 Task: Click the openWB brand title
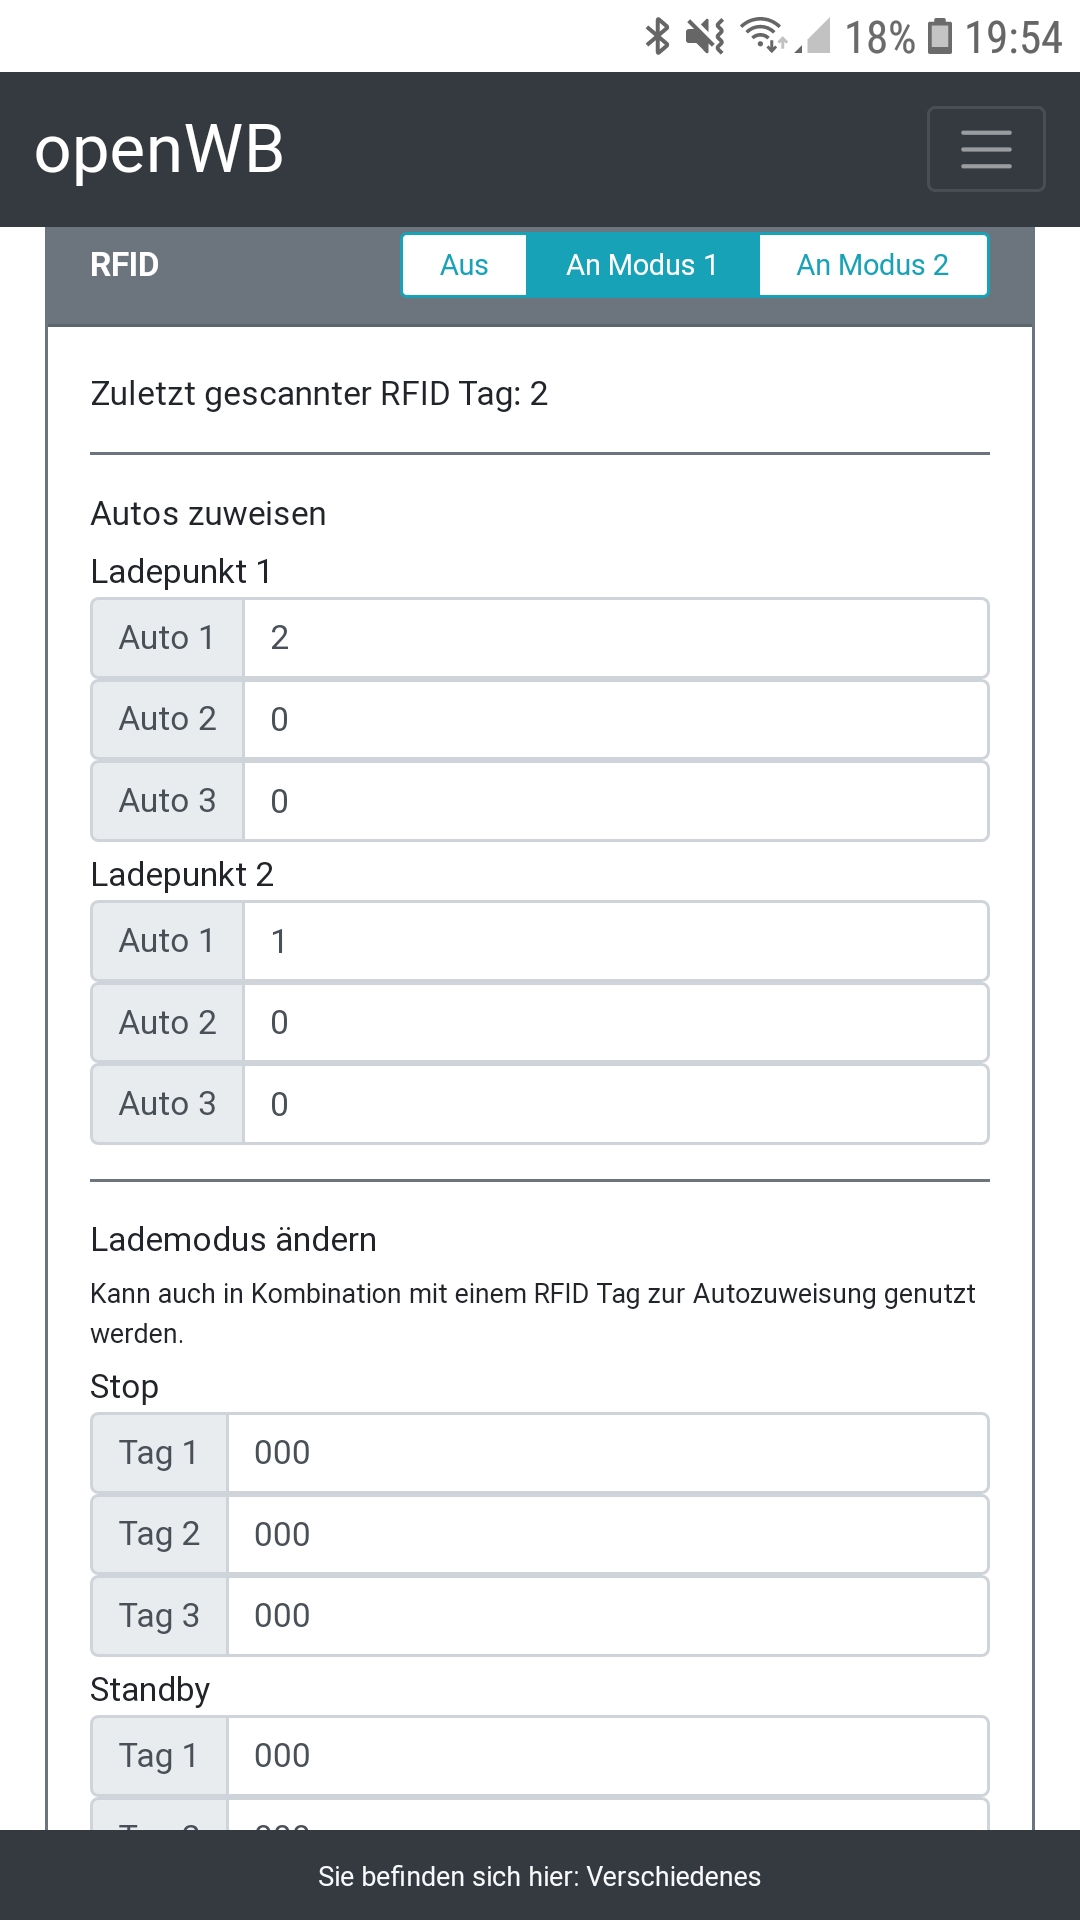tap(159, 150)
